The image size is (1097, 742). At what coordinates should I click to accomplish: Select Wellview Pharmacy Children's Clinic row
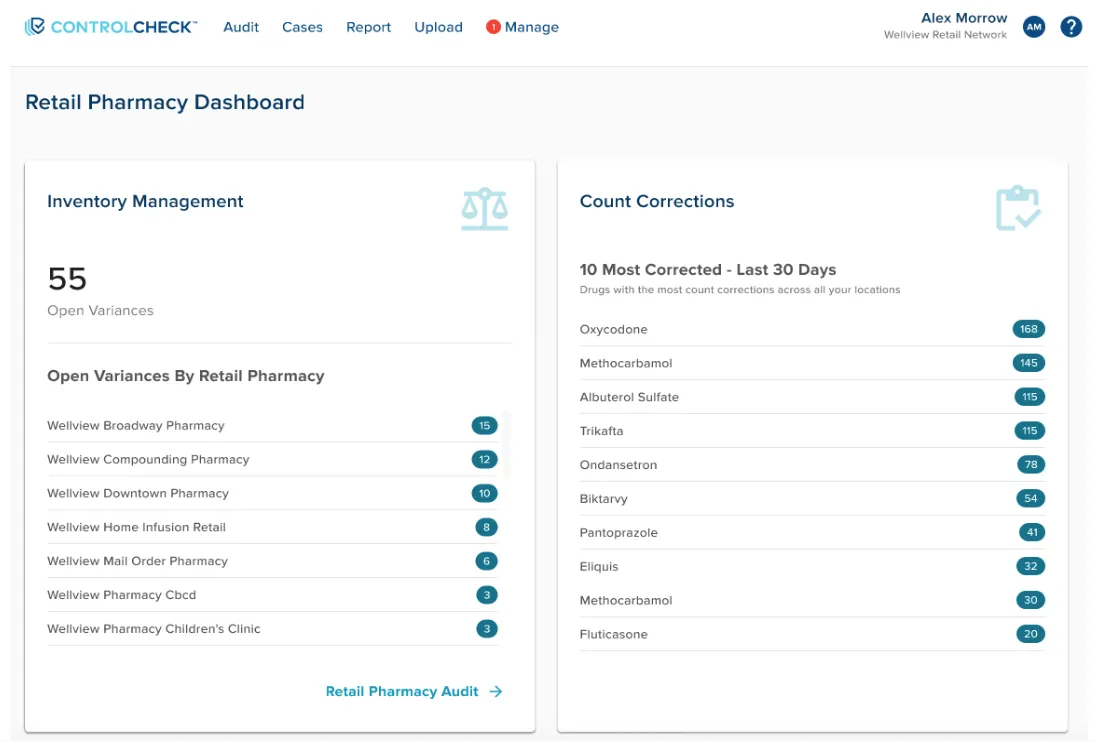click(272, 629)
